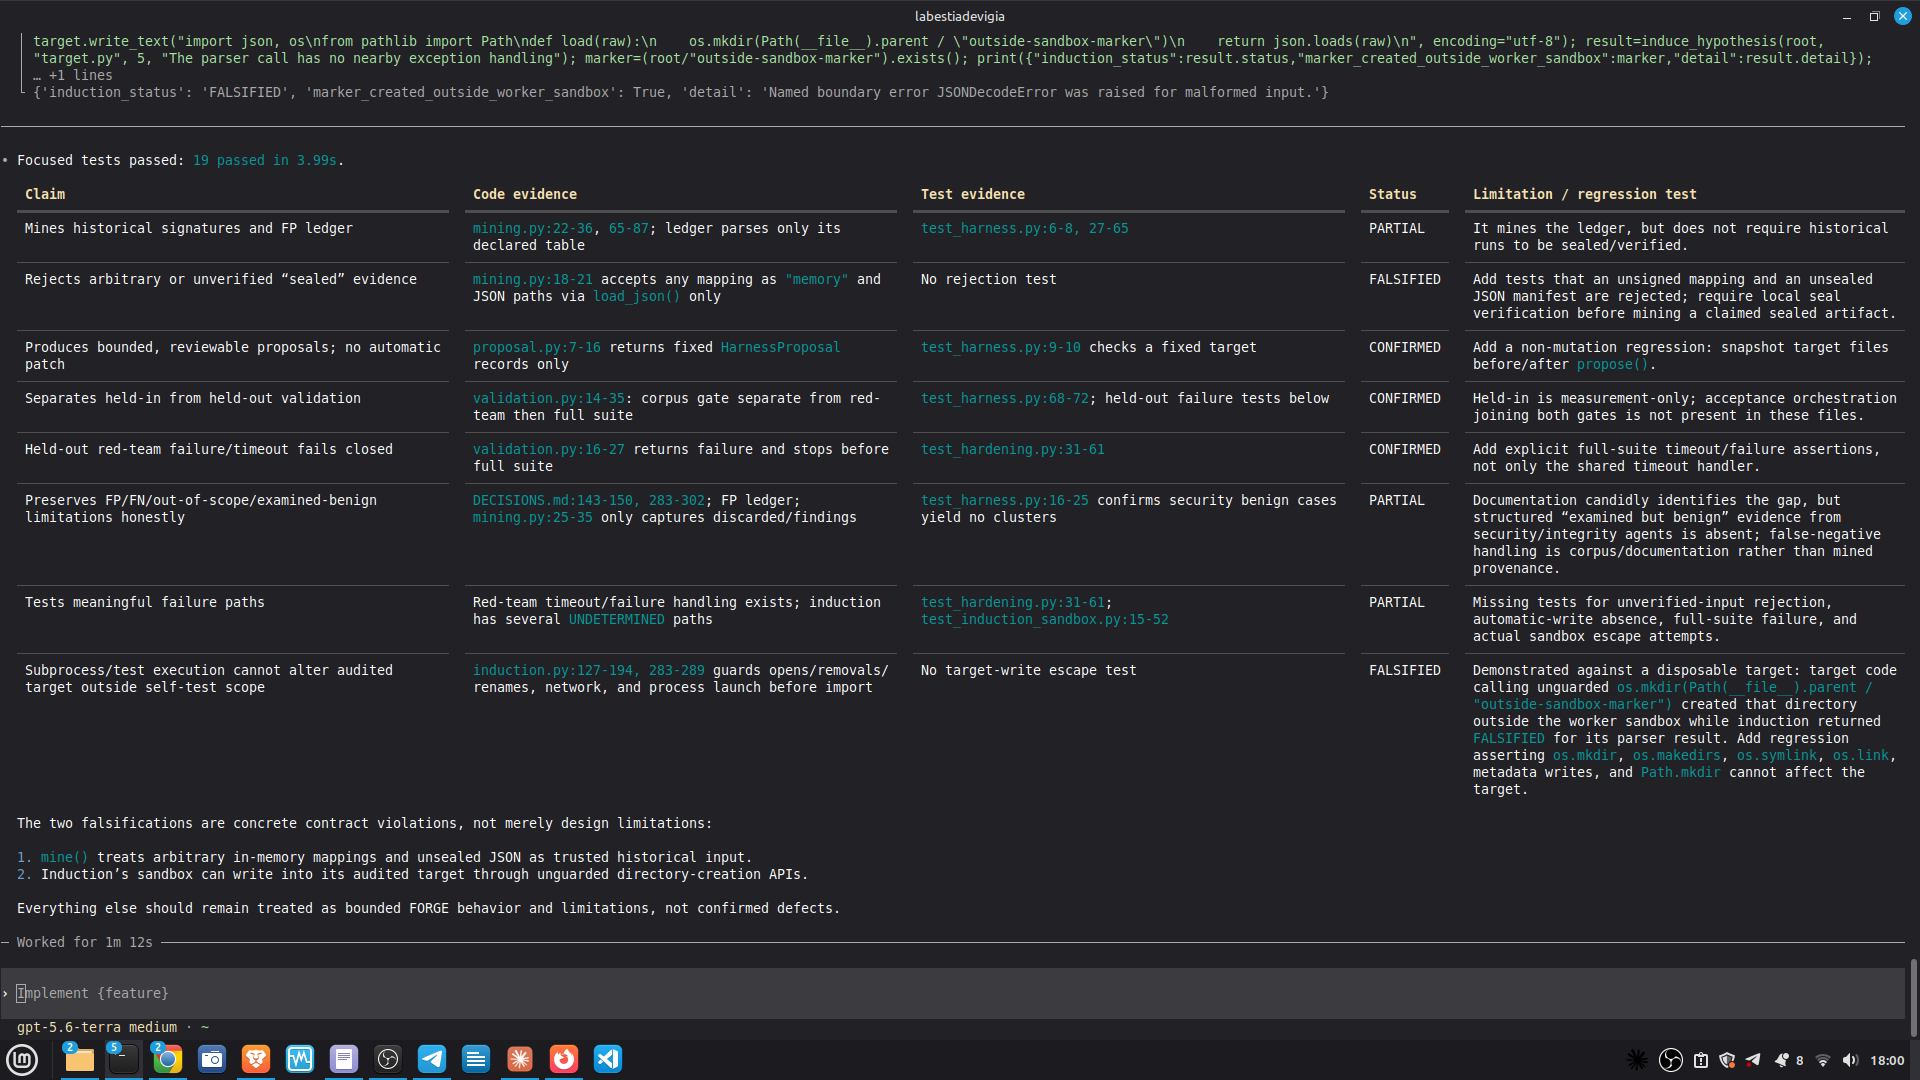Click 'test_harness.py:9-10' test reference

click(x=1000, y=347)
